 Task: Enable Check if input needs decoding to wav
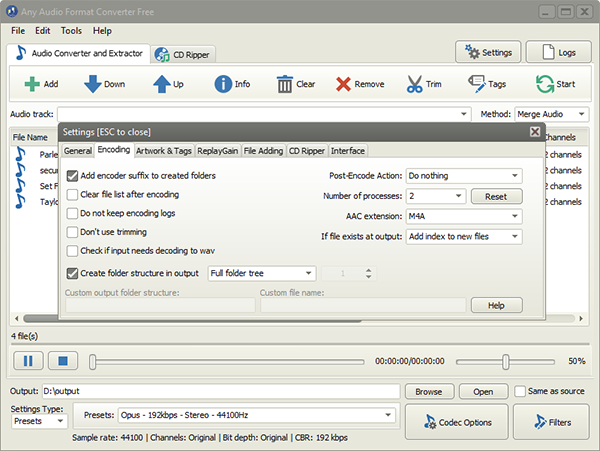[x=72, y=251]
